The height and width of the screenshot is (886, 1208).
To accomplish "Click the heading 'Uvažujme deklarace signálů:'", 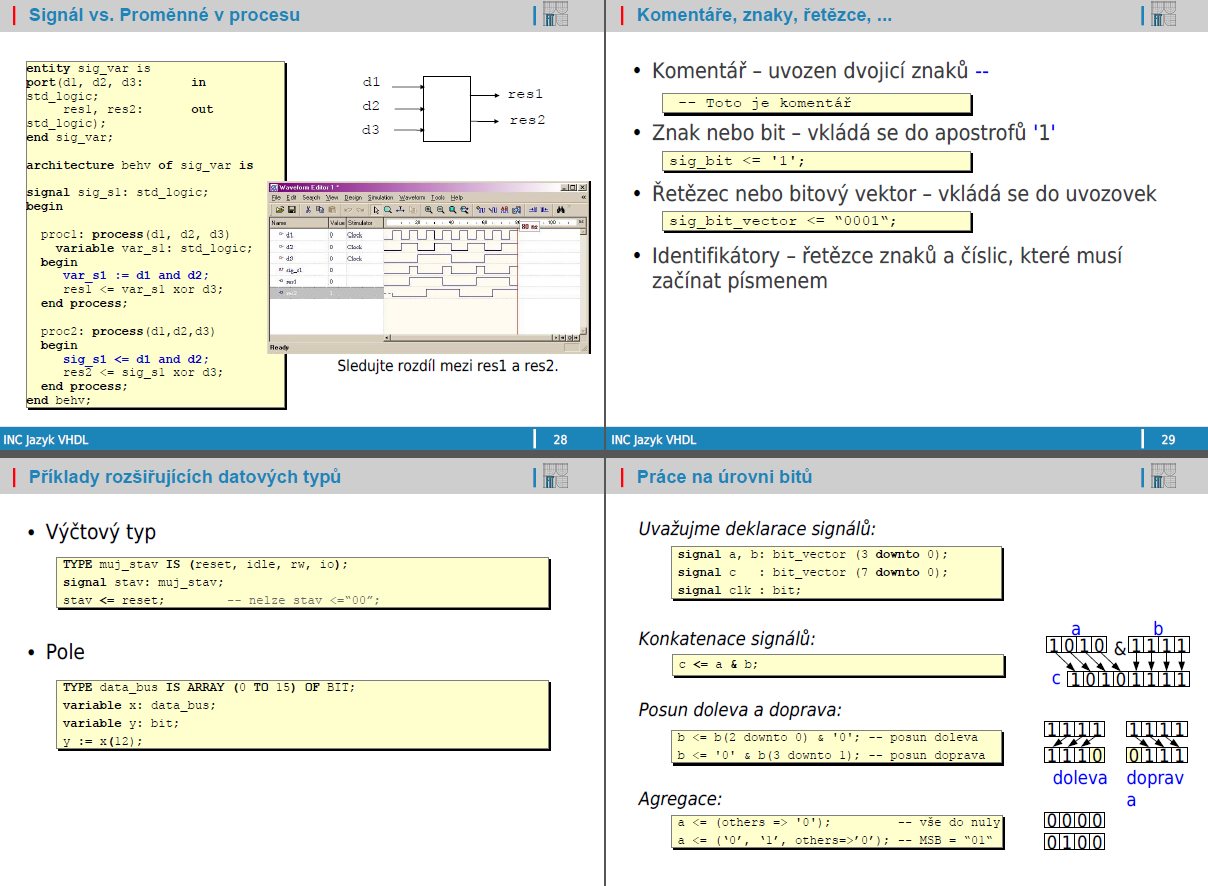I will click(x=757, y=528).
